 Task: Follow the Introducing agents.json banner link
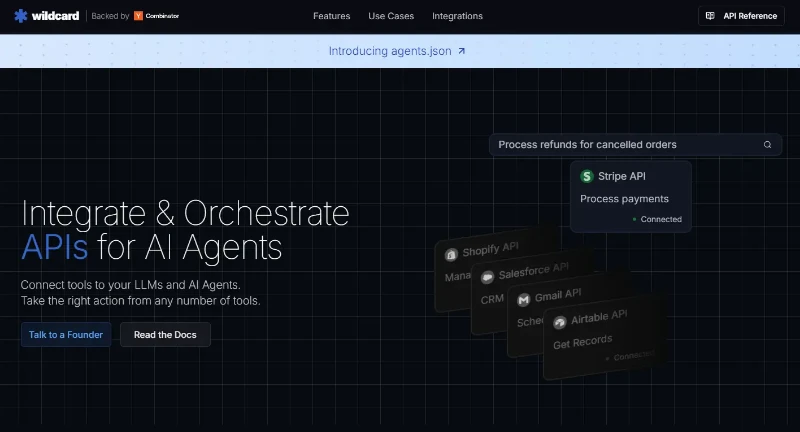click(396, 51)
